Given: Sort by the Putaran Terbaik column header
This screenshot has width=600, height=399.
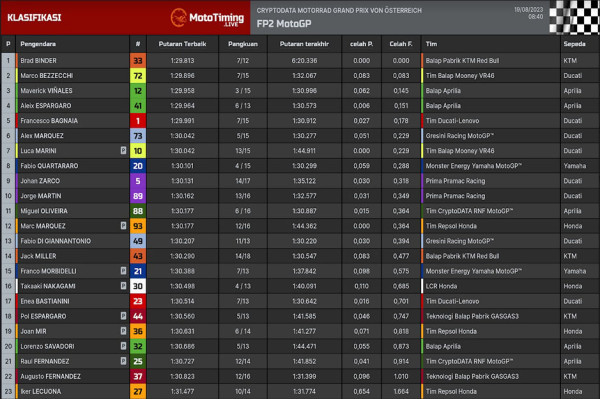Looking at the screenshot, I should pyautogui.click(x=183, y=44).
